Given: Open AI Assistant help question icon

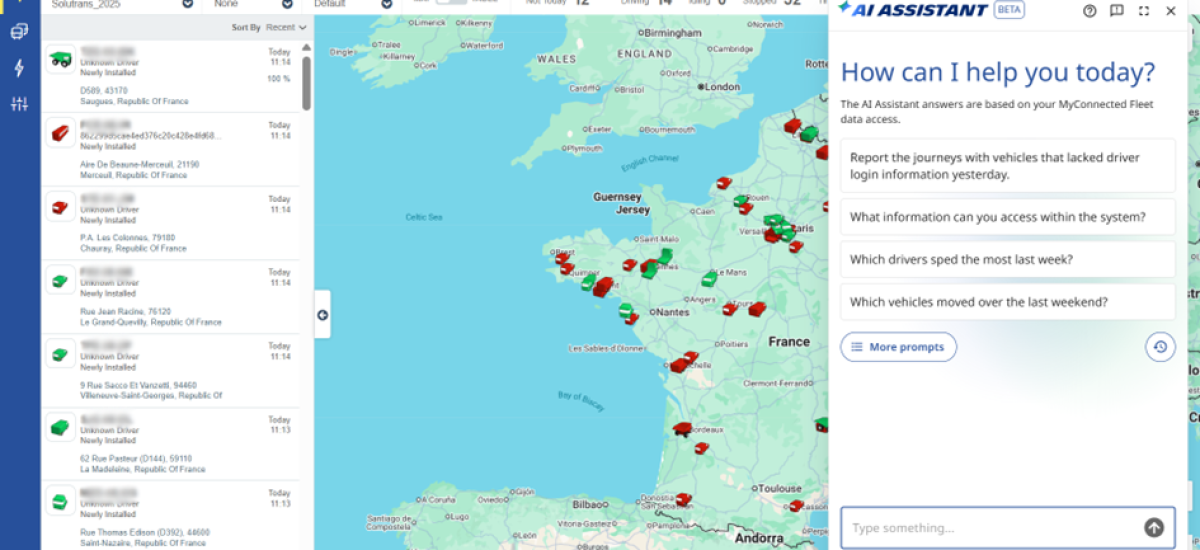Looking at the screenshot, I should [1090, 11].
